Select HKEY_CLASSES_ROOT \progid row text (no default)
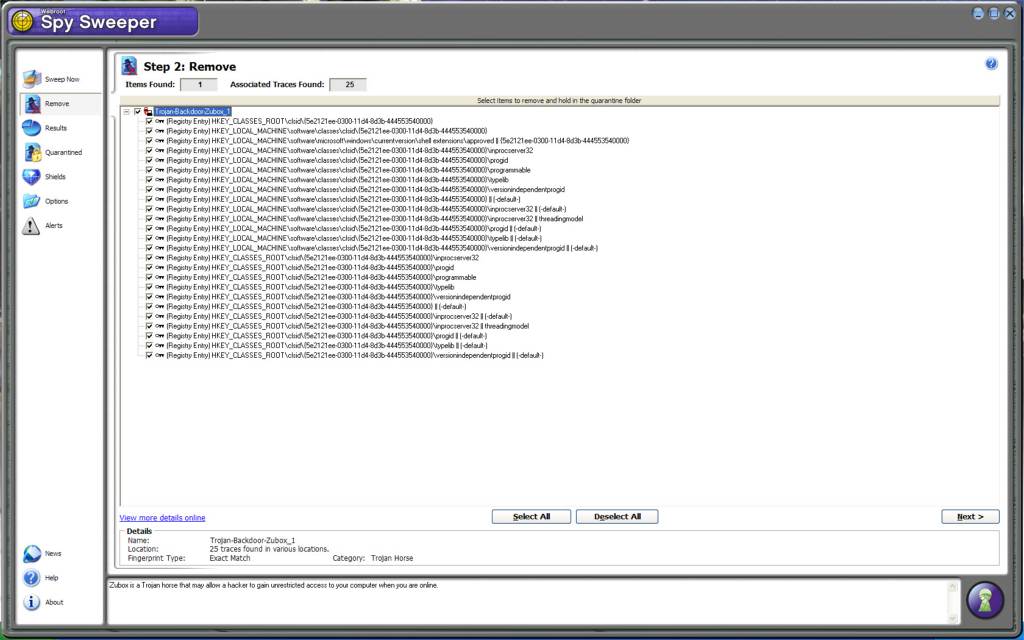1024x640 pixels. tap(310, 268)
